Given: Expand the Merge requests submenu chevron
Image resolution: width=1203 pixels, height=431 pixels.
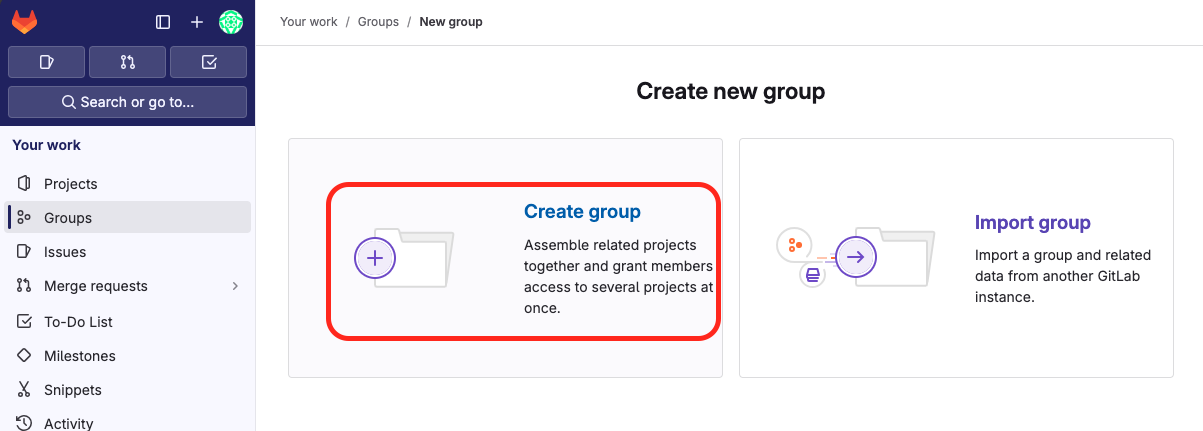Looking at the screenshot, I should 235,286.
